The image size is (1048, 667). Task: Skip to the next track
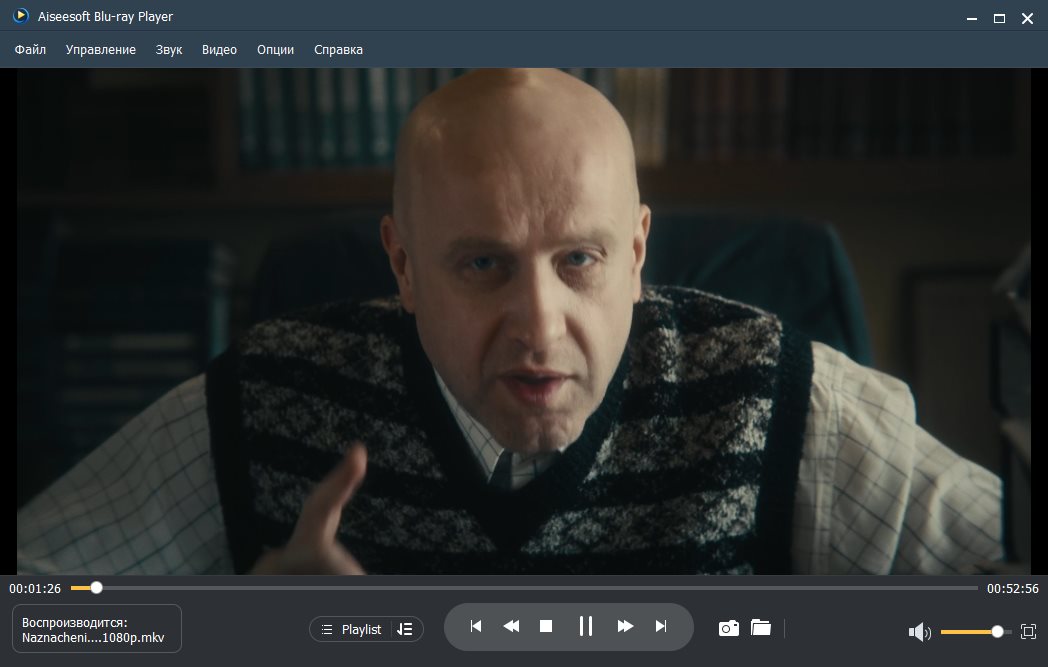click(660, 627)
